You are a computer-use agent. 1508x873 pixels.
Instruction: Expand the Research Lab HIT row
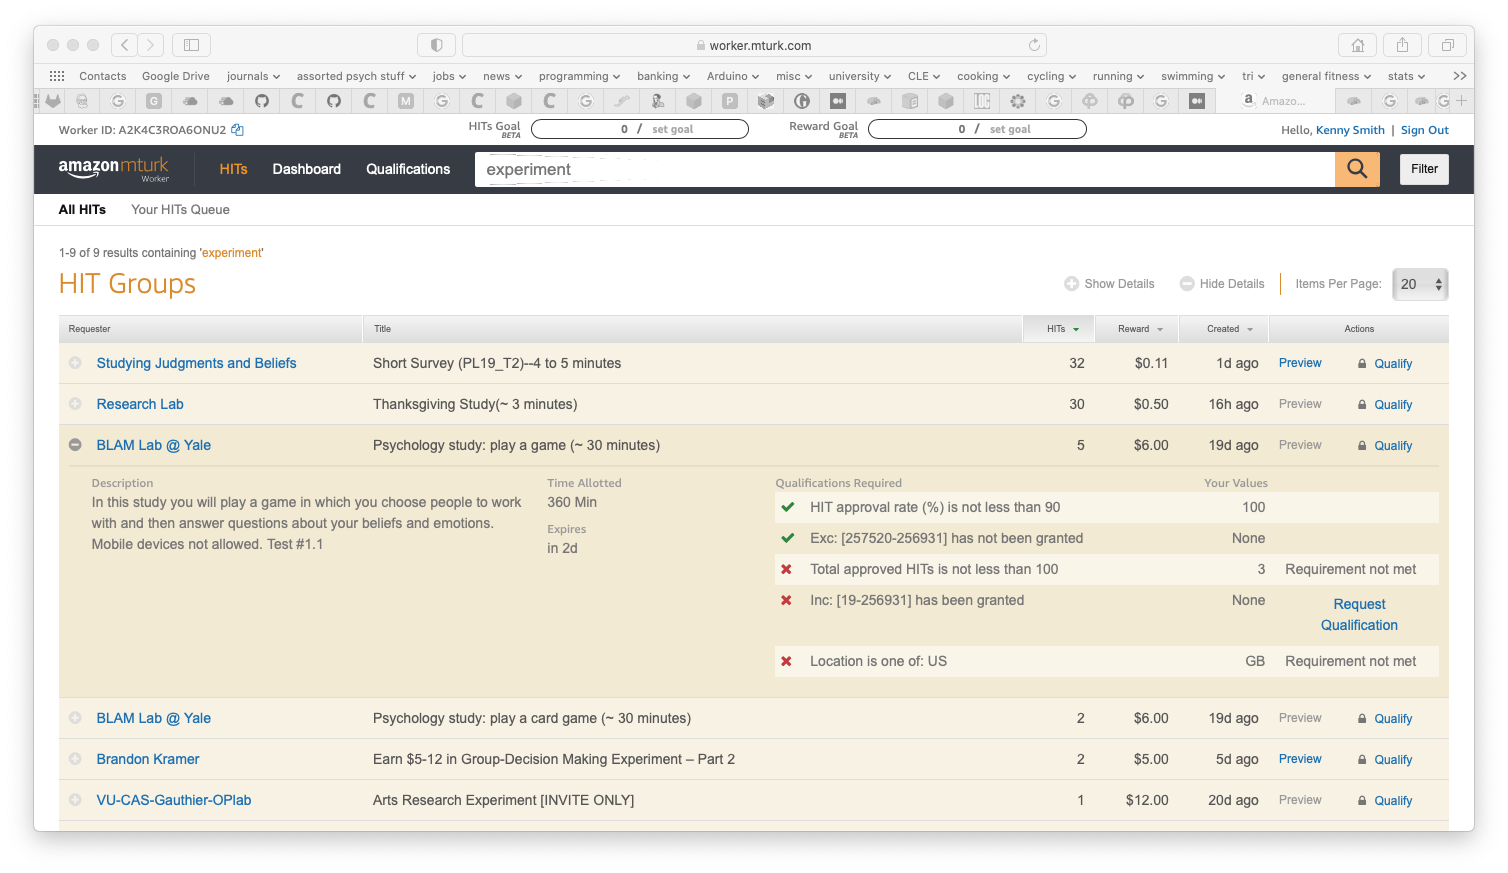(75, 404)
